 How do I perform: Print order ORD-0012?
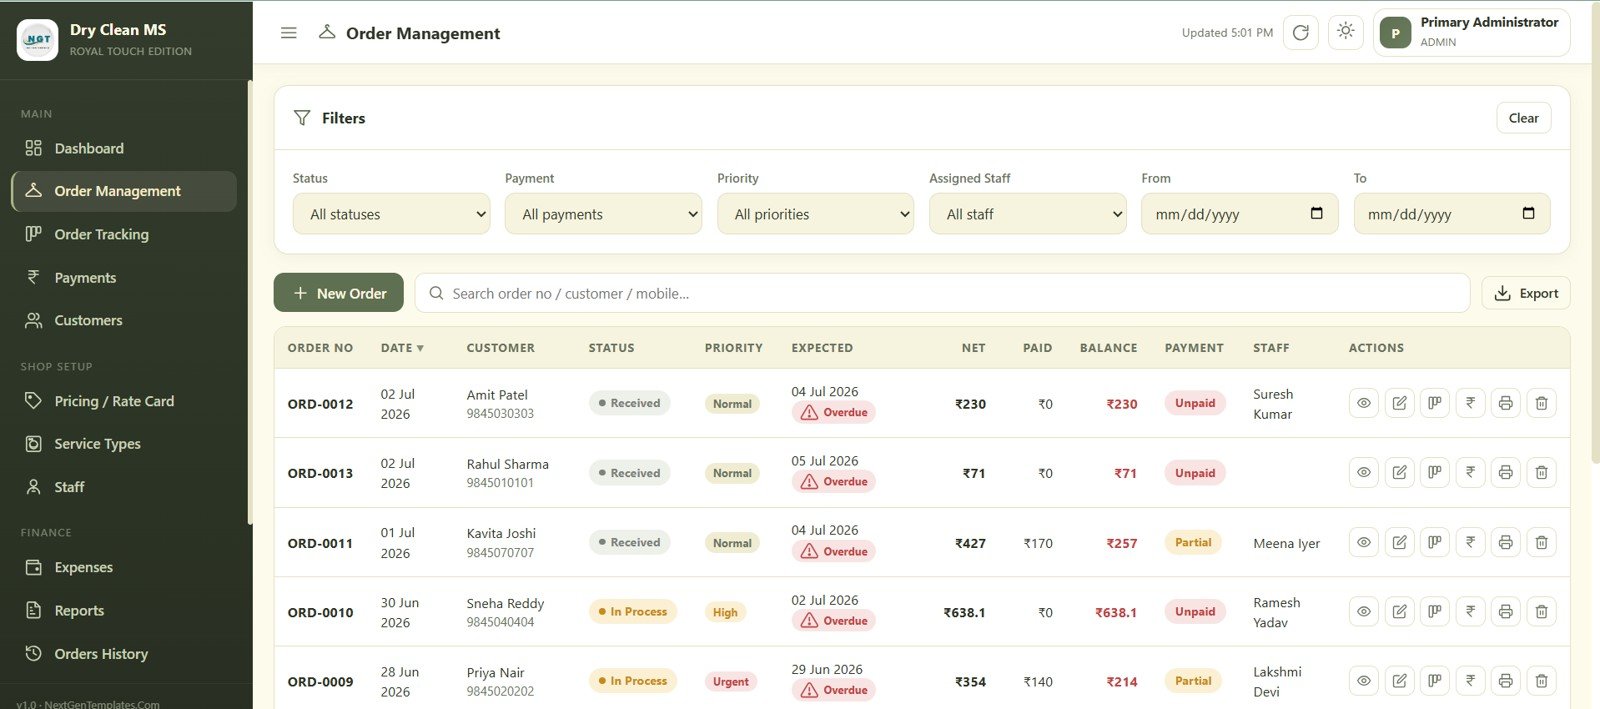(x=1506, y=403)
